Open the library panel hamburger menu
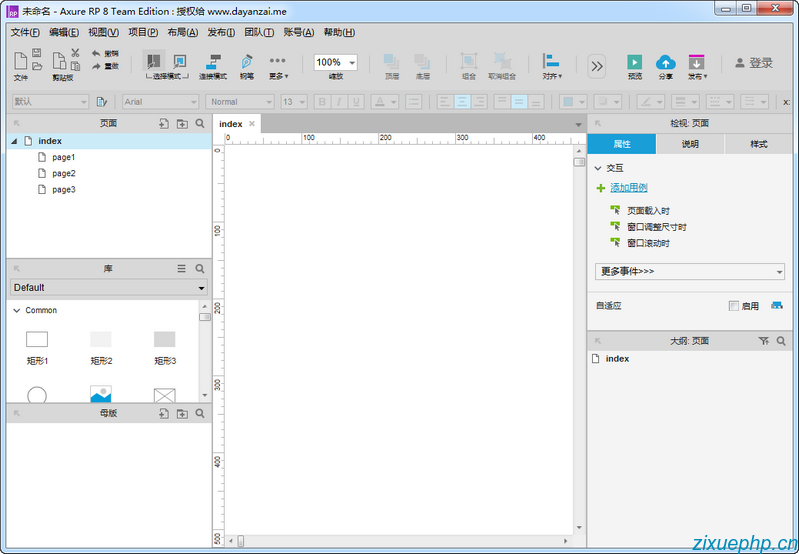Image resolution: width=799 pixels, height=554 pixels. [x=181, y=269]
